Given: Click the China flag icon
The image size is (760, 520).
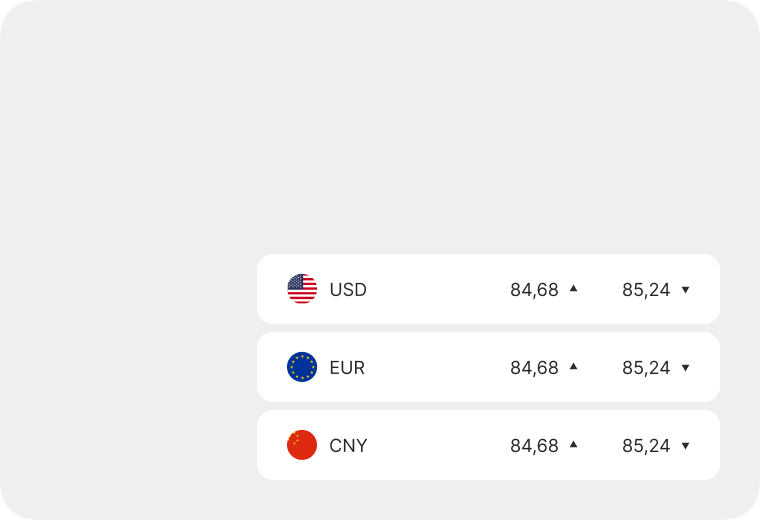Looking at the screenshot, I should click(x=302, y=445).
